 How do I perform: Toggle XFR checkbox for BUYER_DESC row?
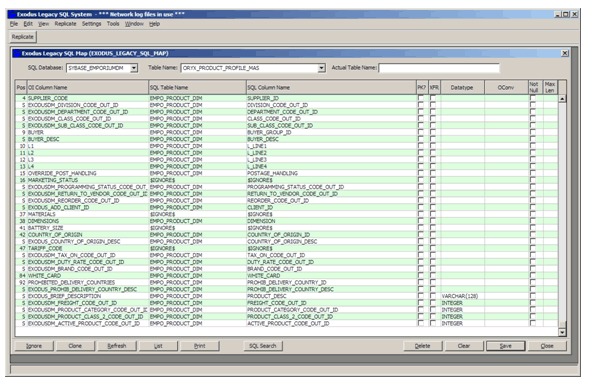pyautogui.click(x=433, y=139)
